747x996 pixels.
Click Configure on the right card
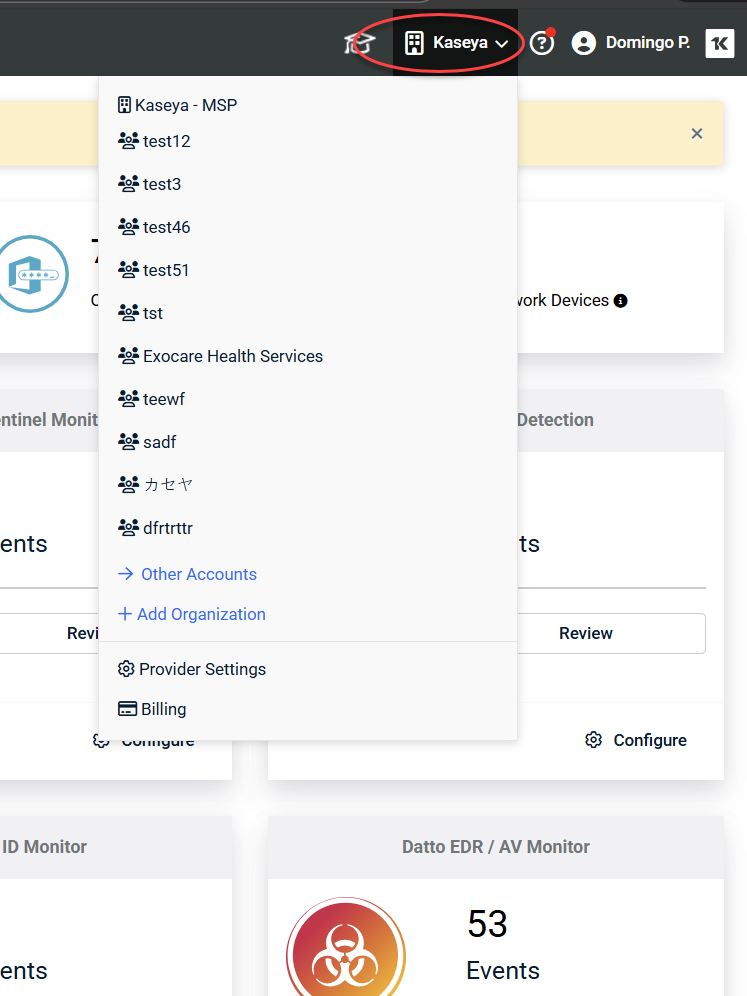pyautogui.click(x=636, y=740)
